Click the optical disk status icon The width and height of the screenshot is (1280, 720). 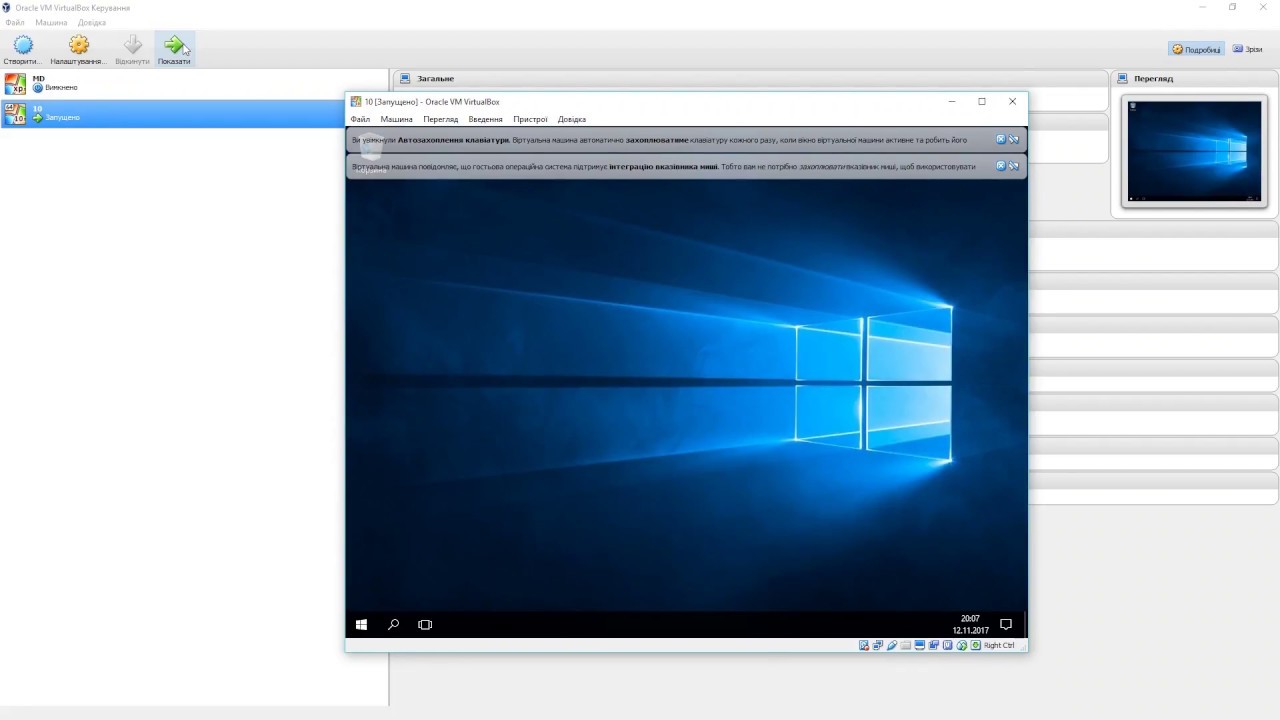point(864,645)
